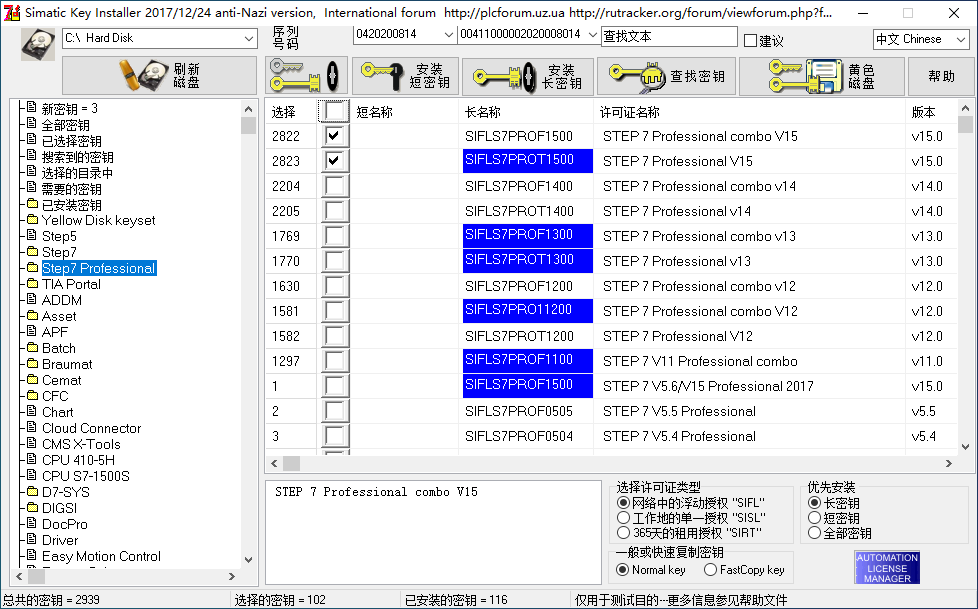Click 查找密钥 find key button
978x609 pixels.
pyautogui.click(x=667, y=76)
